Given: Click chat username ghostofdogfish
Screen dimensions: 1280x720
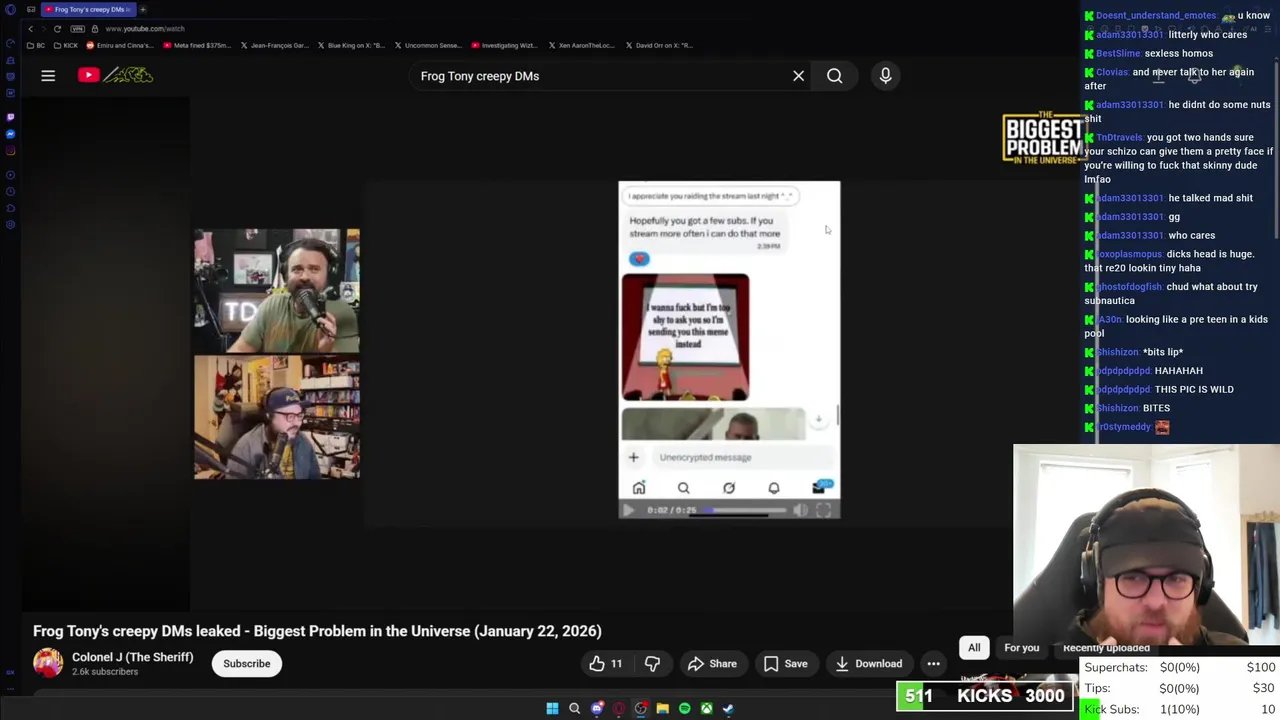Looking at the screenshot, I should (1129, 287).
